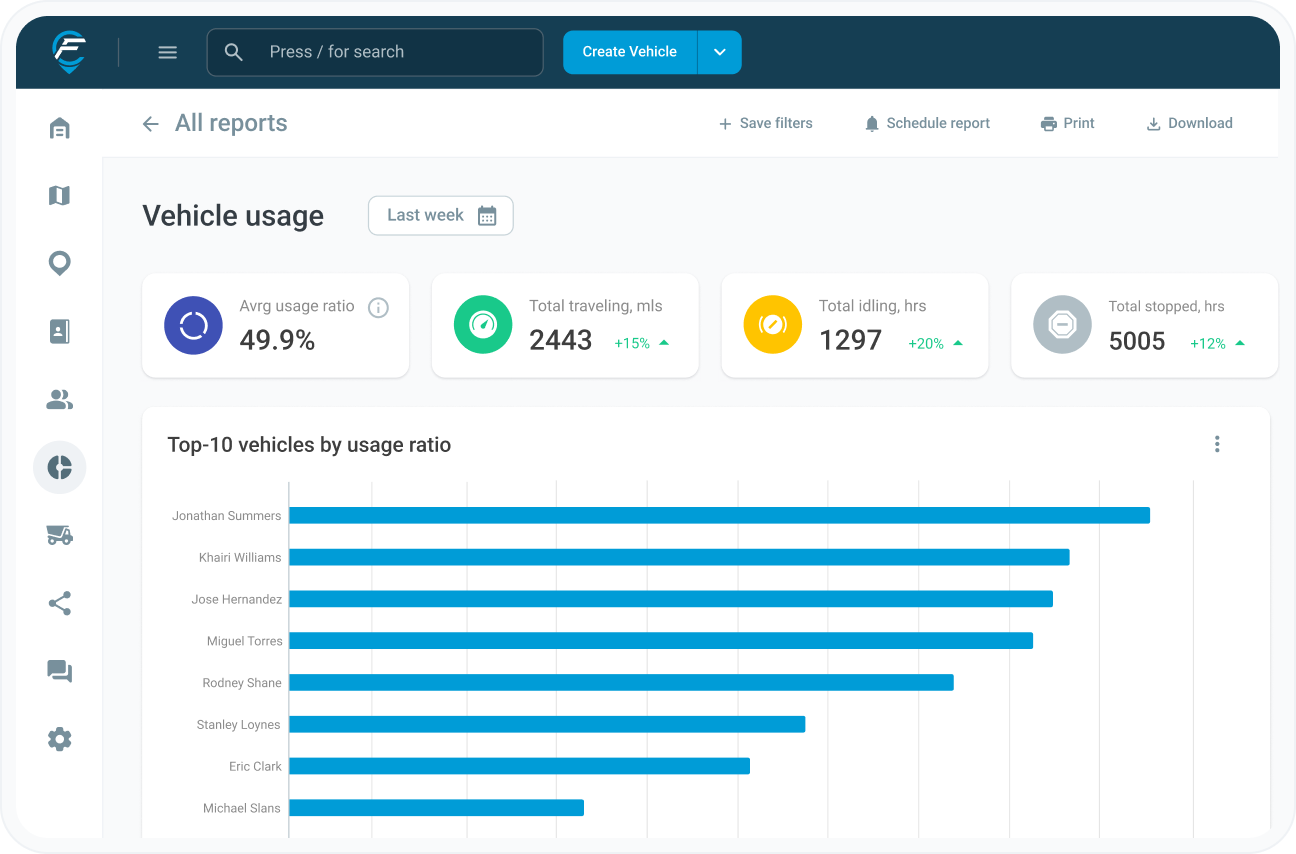Open the contact book icon in the sidebar
Screen dimensions: 1296x854
point(60,332)
